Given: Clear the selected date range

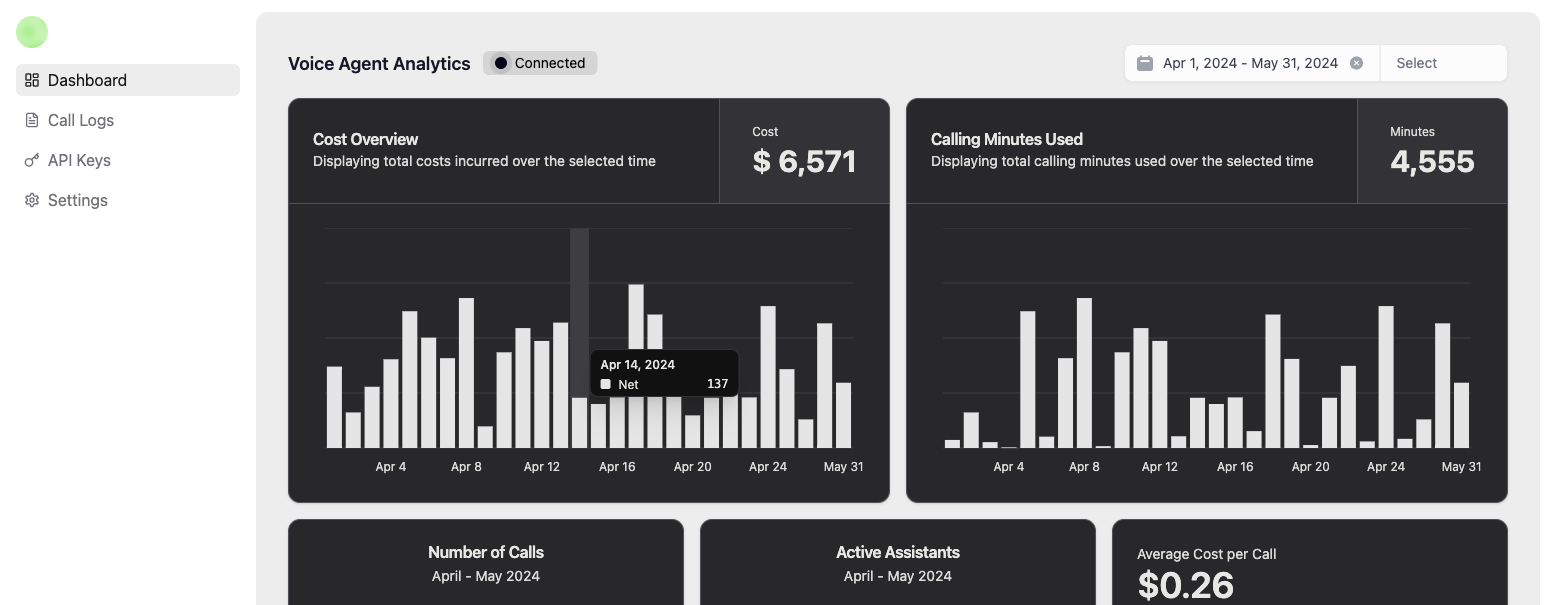Looking at the screenshot, I should click(x=1356, y=63).
